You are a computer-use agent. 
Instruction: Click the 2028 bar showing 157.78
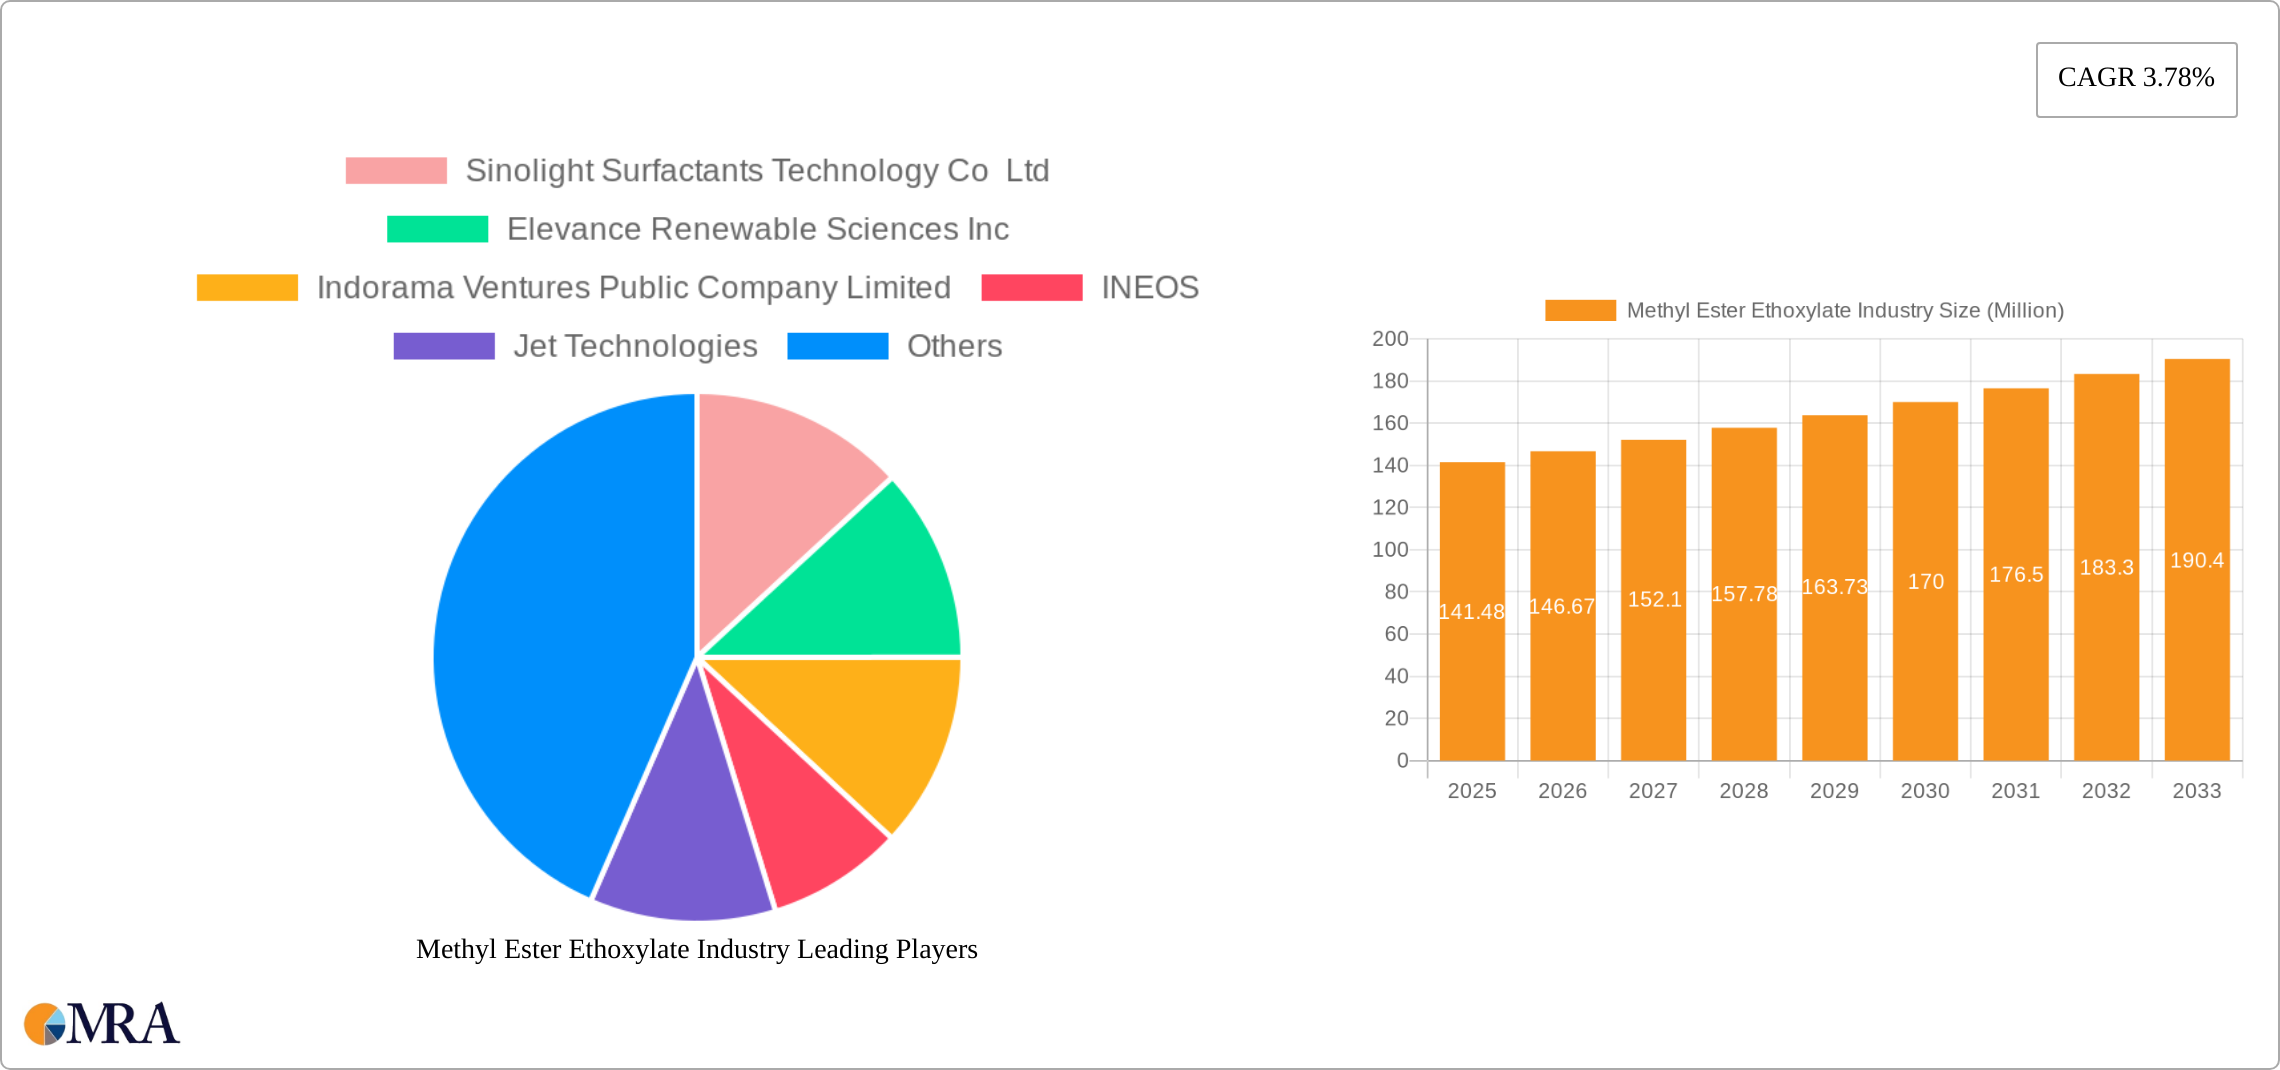pos(1744,594)
